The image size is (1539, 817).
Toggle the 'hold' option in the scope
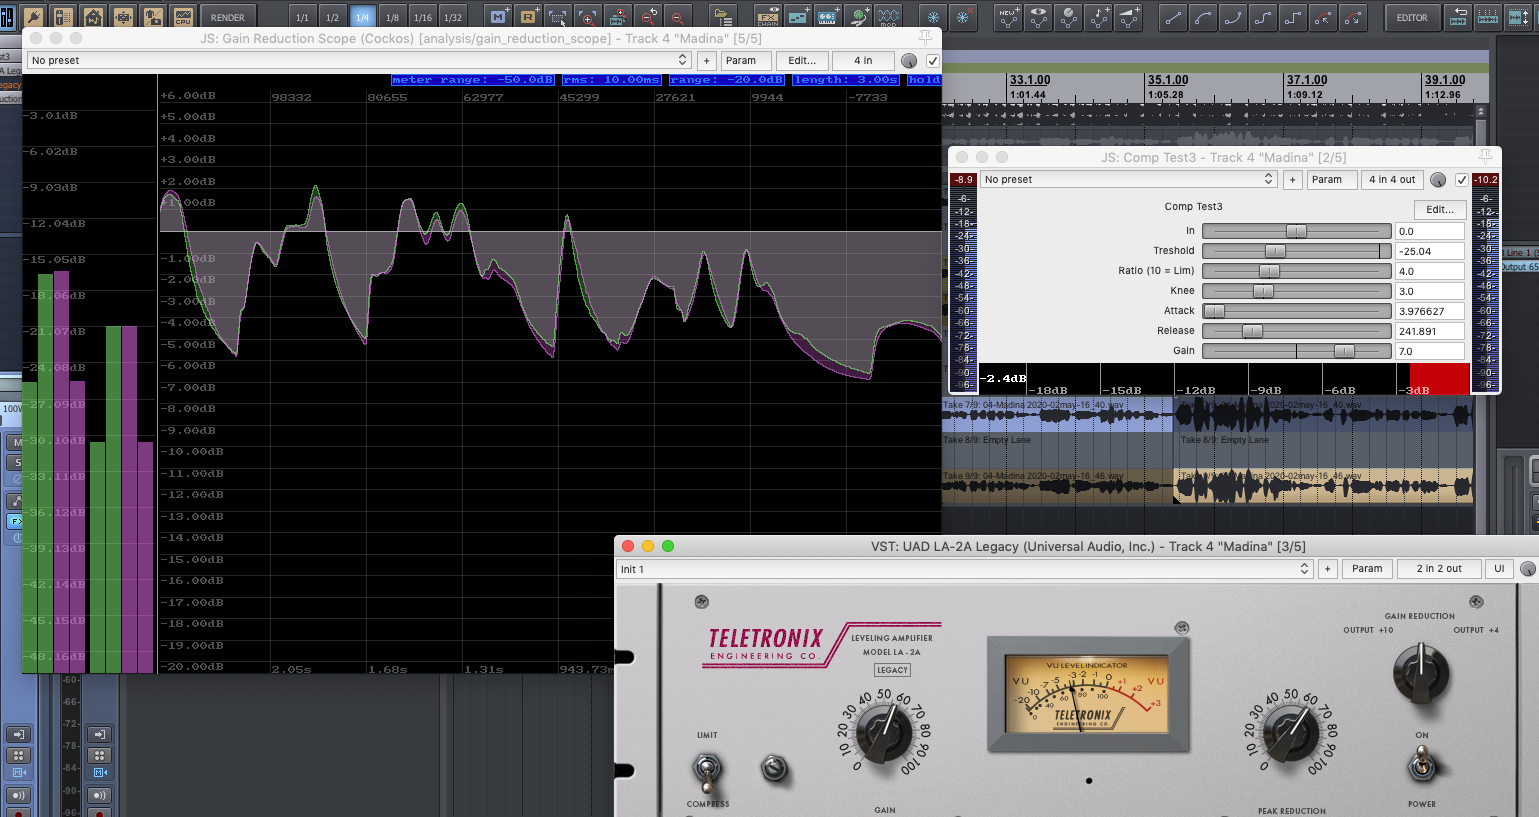click(x=924, y=80)
